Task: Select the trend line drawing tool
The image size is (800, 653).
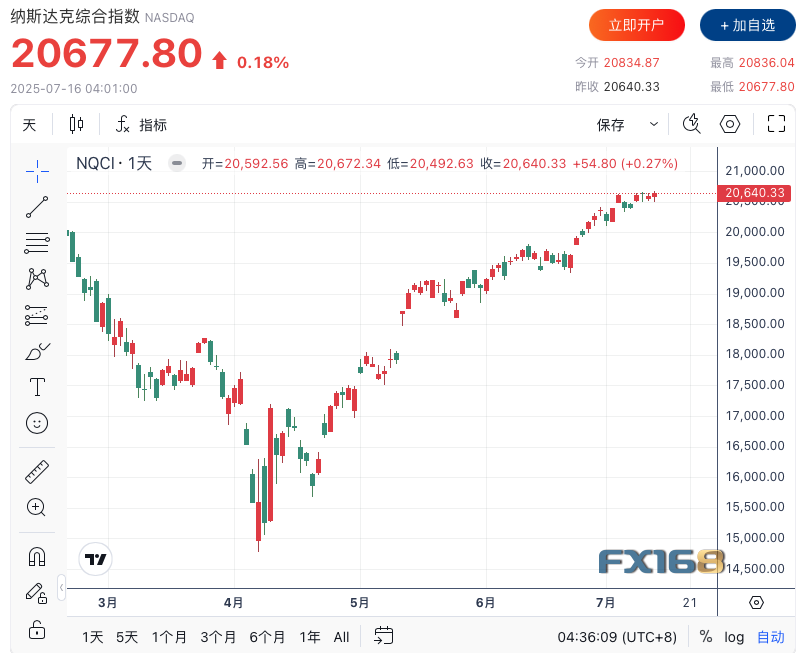Action: coord(37,207)
